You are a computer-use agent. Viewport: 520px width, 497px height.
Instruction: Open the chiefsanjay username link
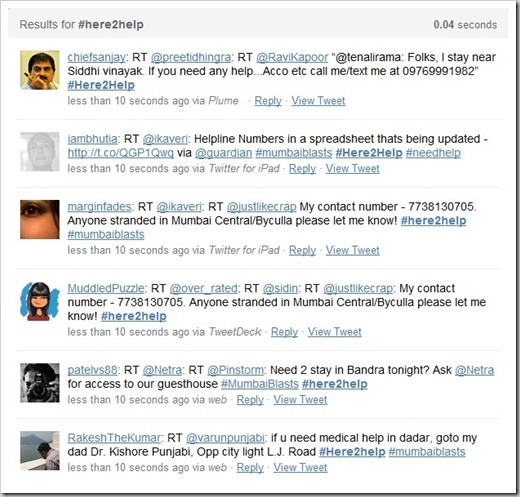pyautogui.click(x=97, y=57)
